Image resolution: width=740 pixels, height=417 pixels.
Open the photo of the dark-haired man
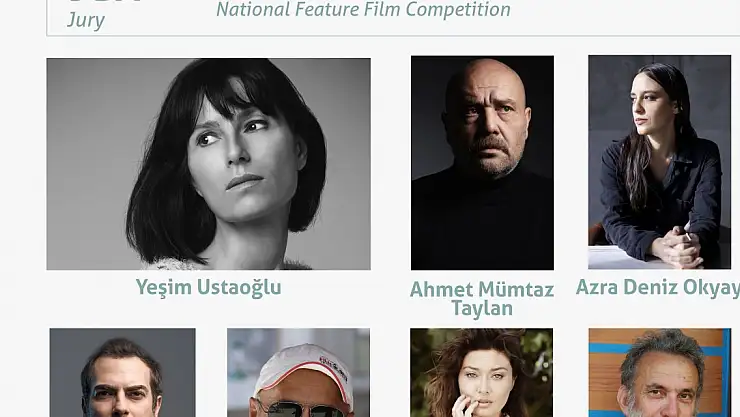[x=122, y=373]
